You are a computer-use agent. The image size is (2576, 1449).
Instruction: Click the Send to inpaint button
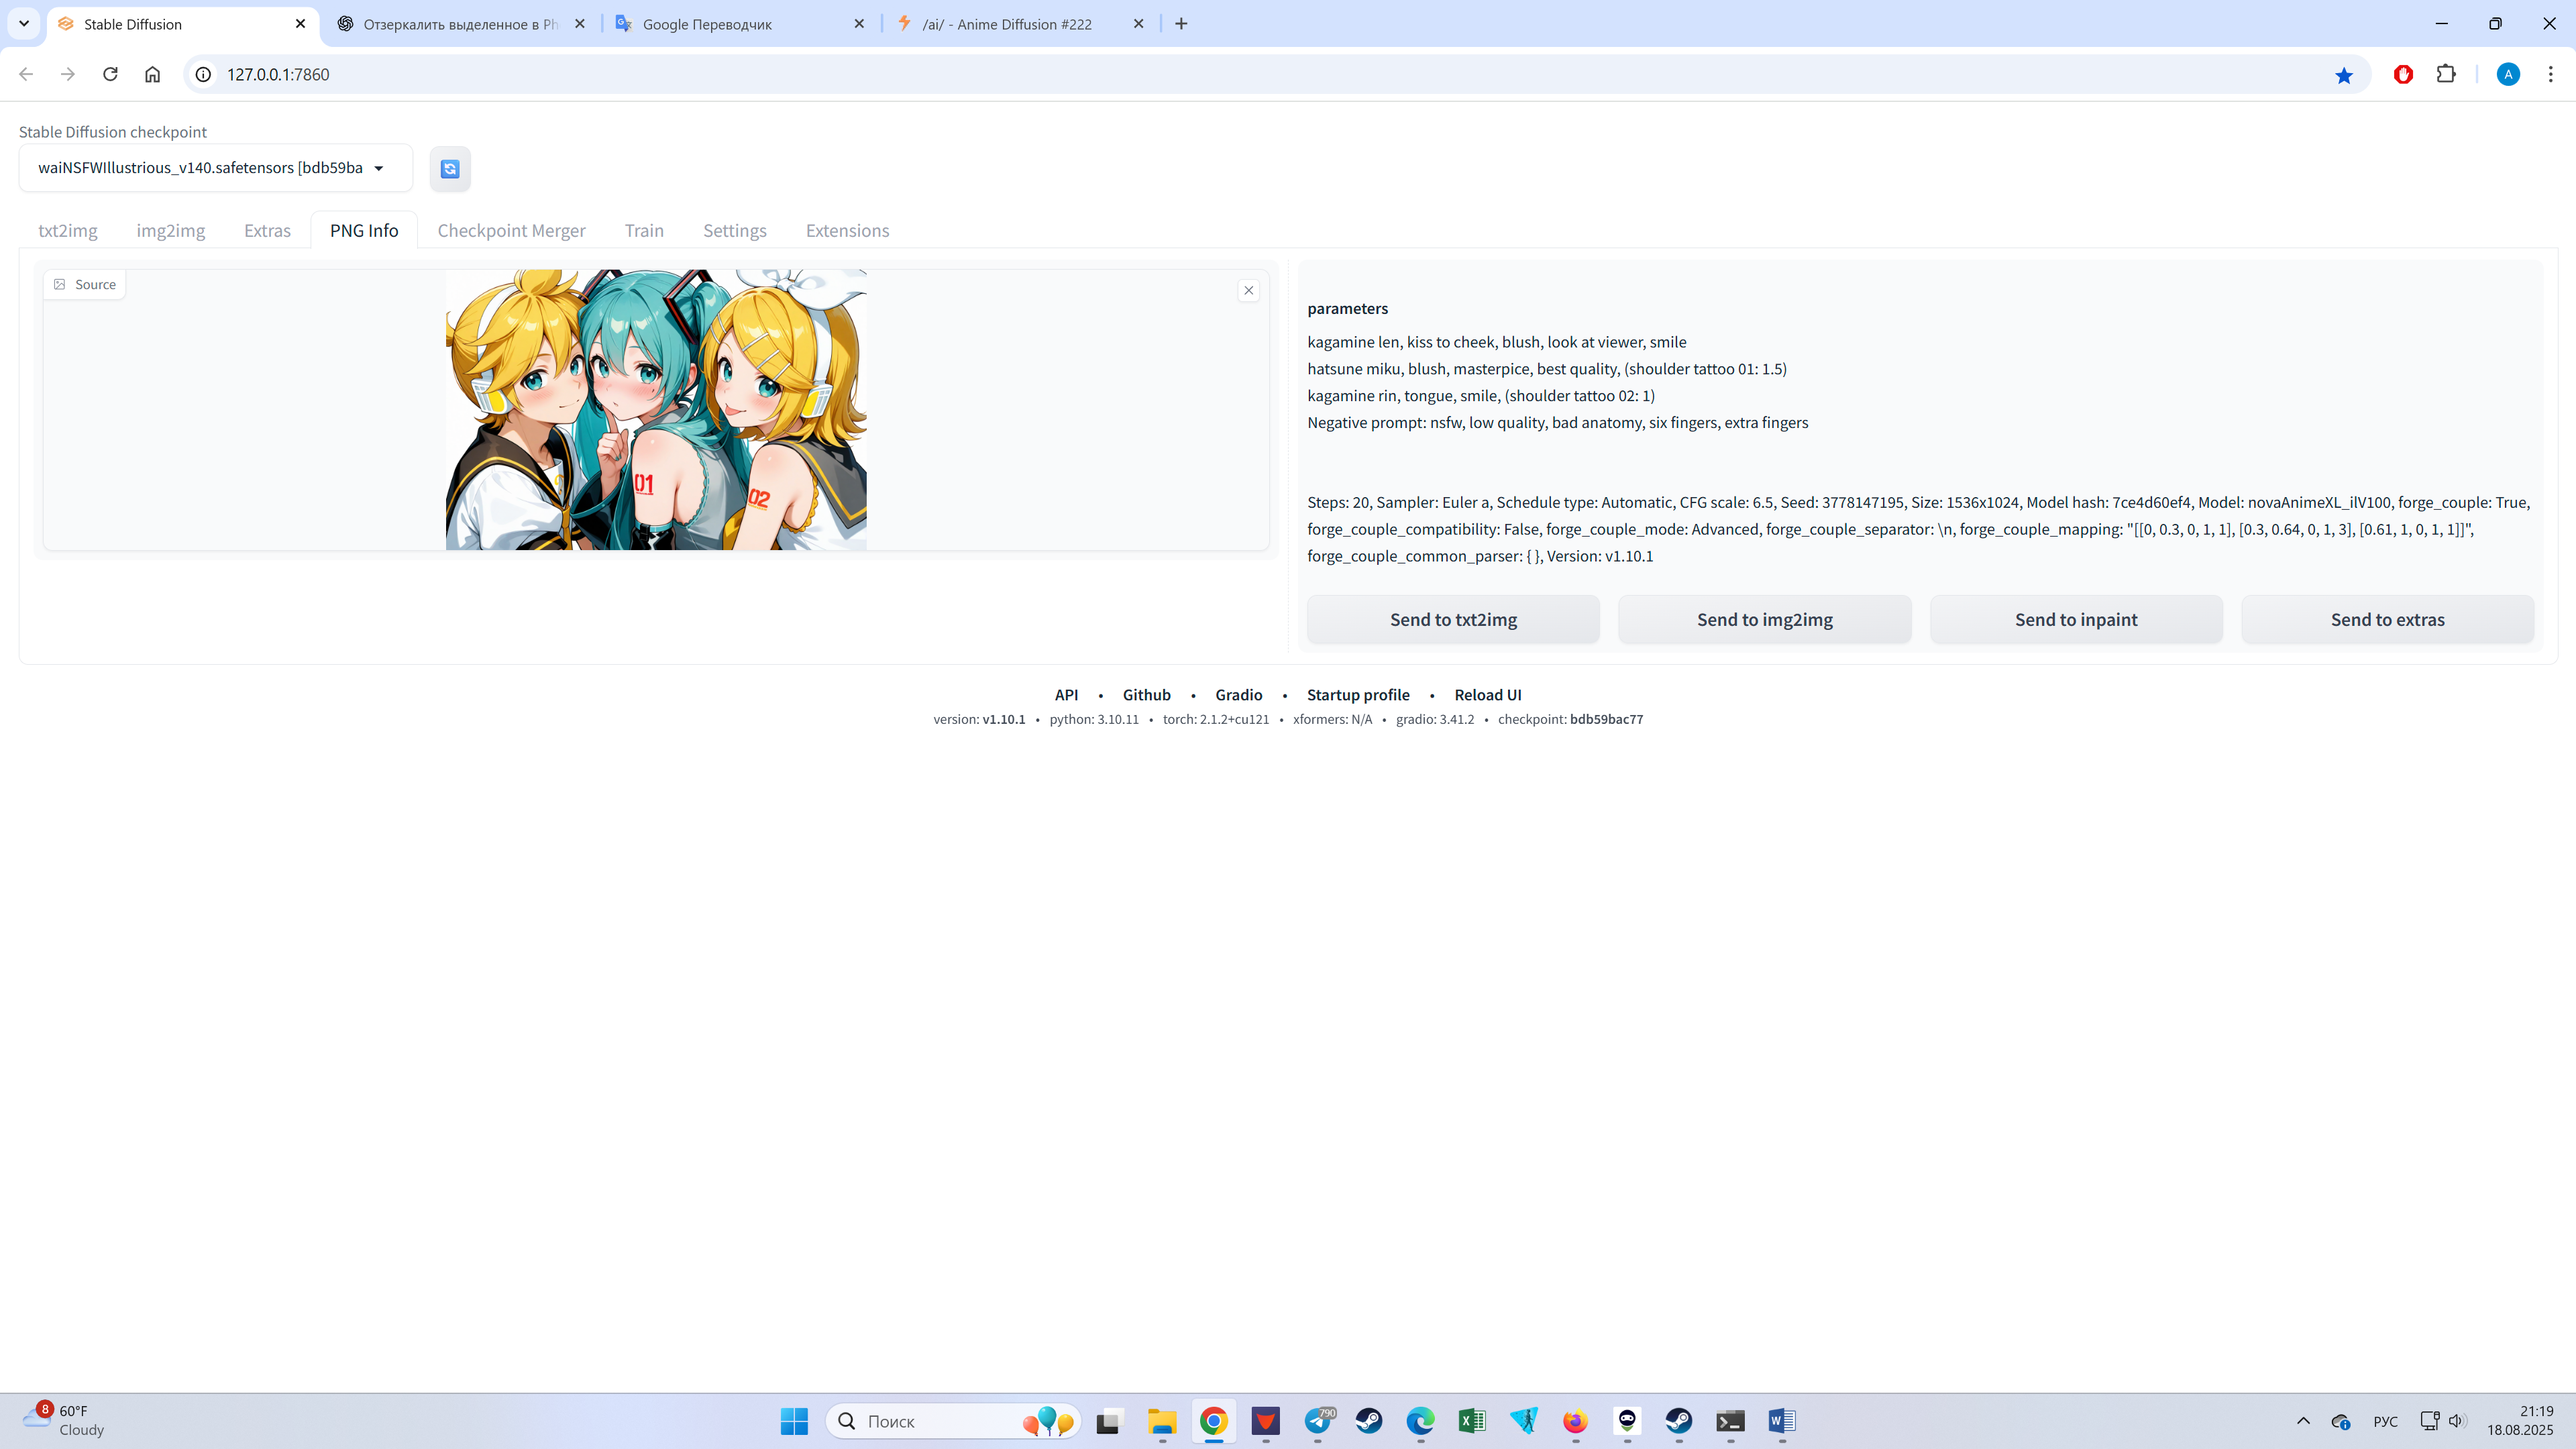[x=2076, y=619]
